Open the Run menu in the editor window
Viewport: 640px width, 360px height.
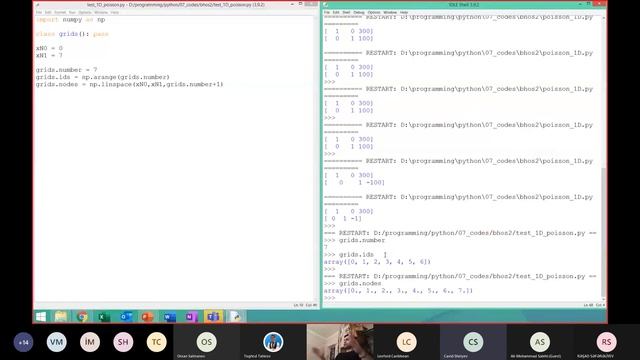click(x=72, y=13)
